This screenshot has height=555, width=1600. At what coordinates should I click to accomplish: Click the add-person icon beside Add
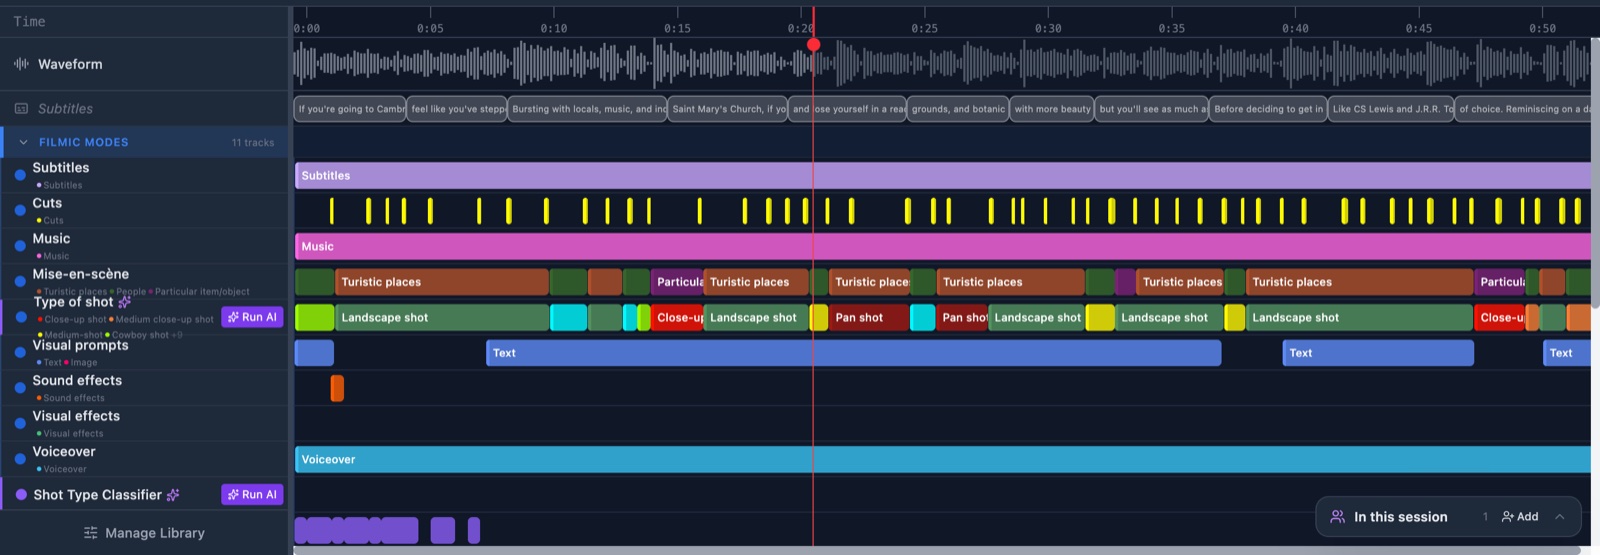[x=1507, y=517]
